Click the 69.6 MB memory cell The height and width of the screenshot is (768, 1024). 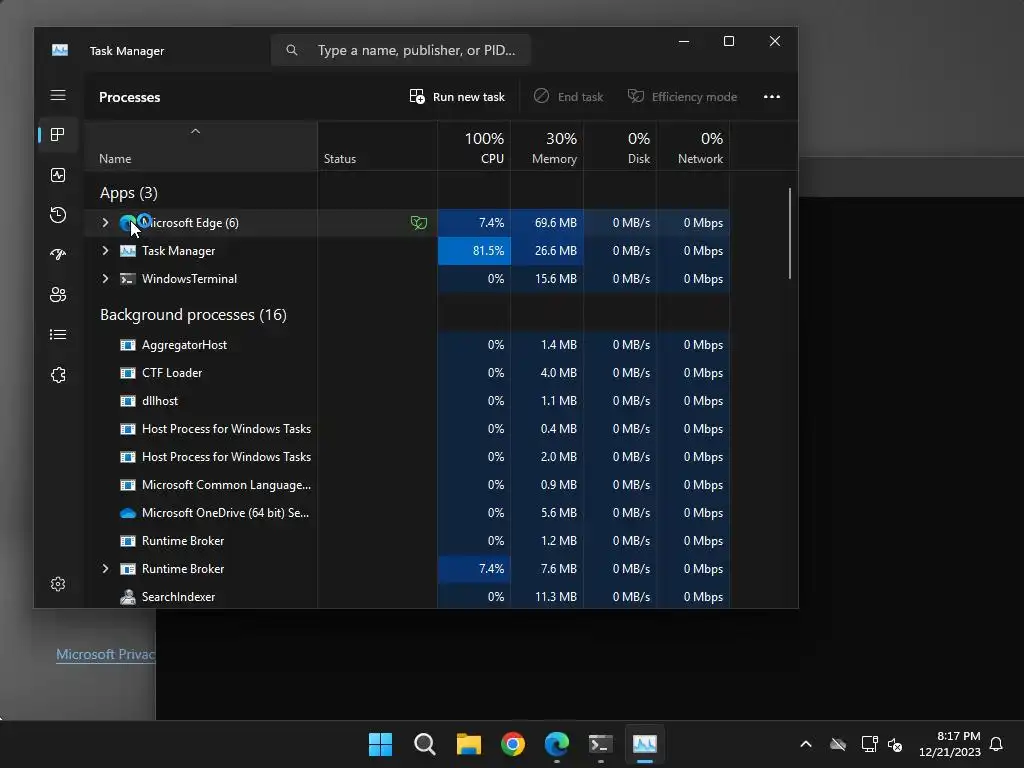coord(547,223)
